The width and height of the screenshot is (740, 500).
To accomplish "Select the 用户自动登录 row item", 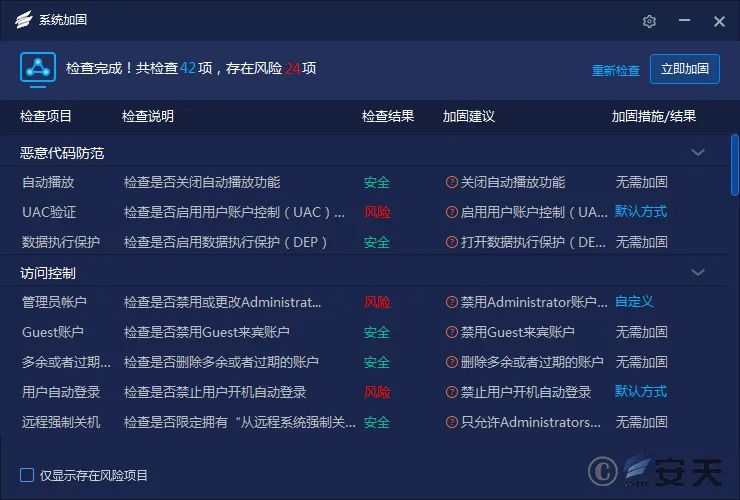I will coord(61,392).
